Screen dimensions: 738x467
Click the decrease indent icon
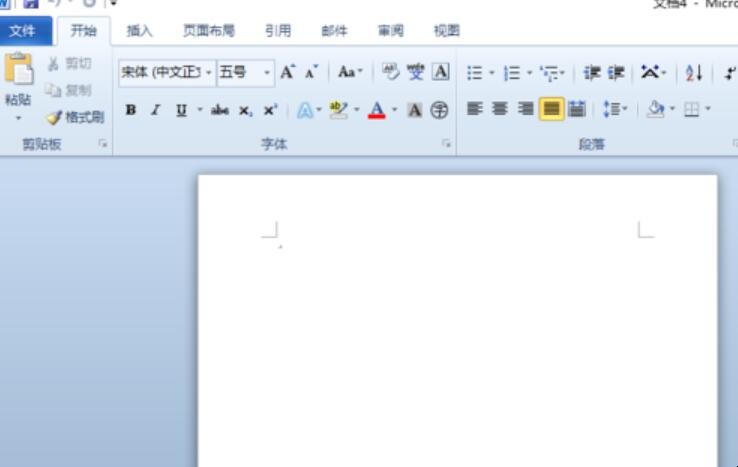point(591,73)
